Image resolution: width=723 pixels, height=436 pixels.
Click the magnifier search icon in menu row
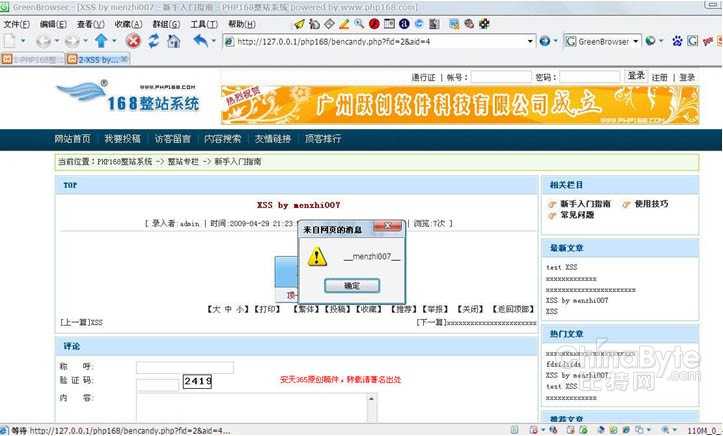359,24
